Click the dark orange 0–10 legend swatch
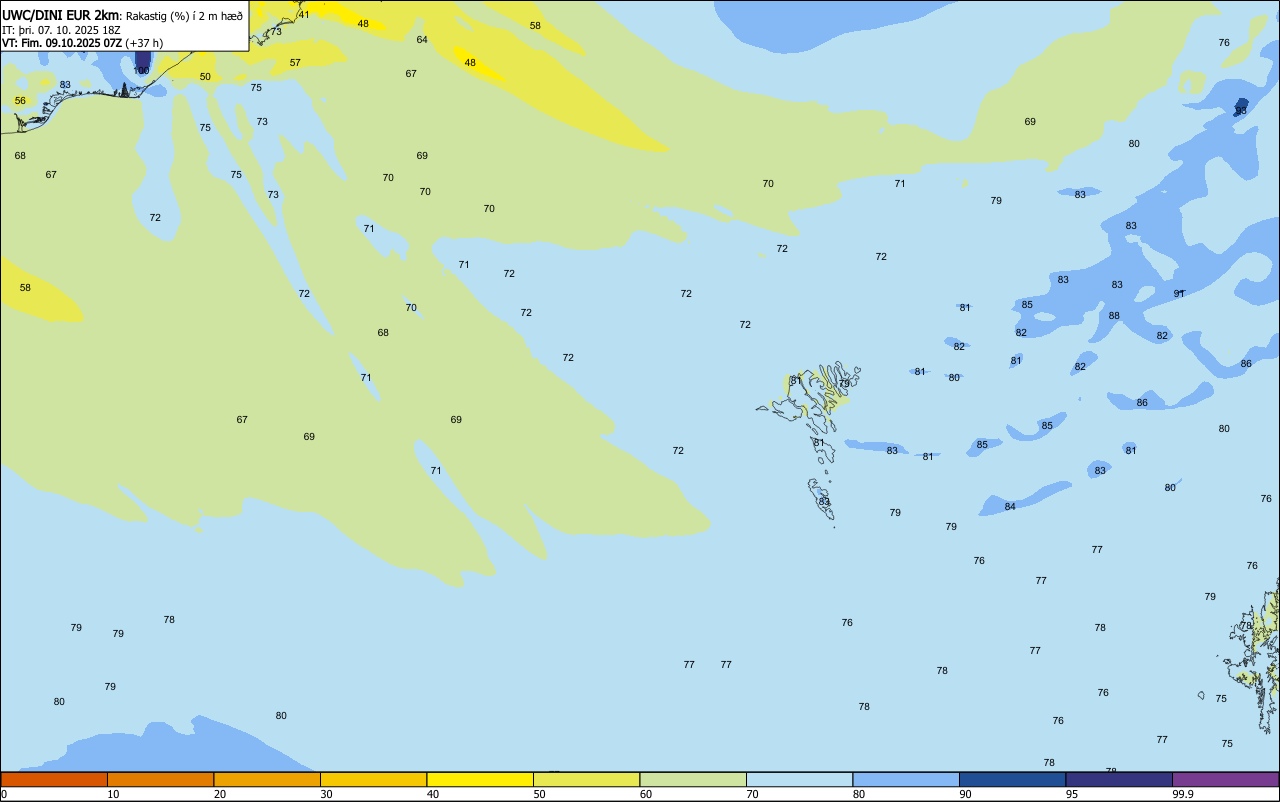 (54, 779)
